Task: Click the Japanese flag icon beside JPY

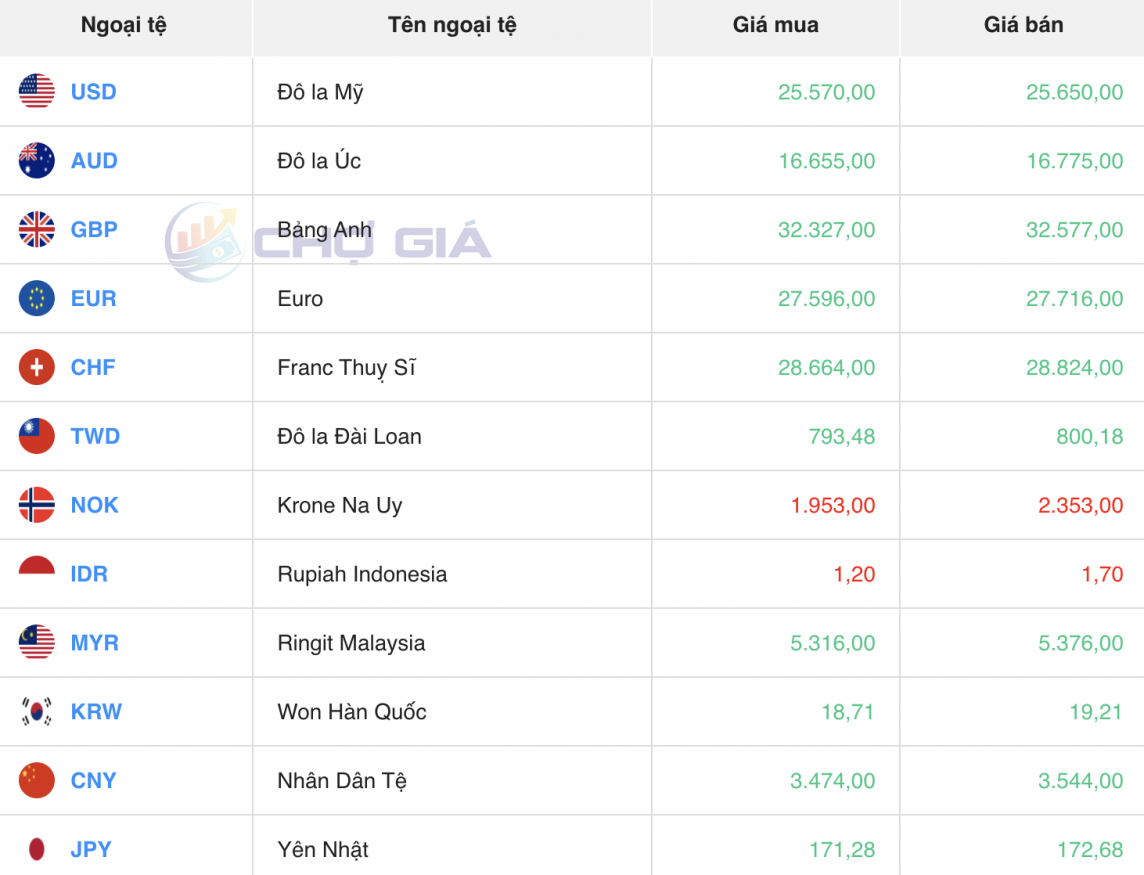Action: tap(36, 849)
